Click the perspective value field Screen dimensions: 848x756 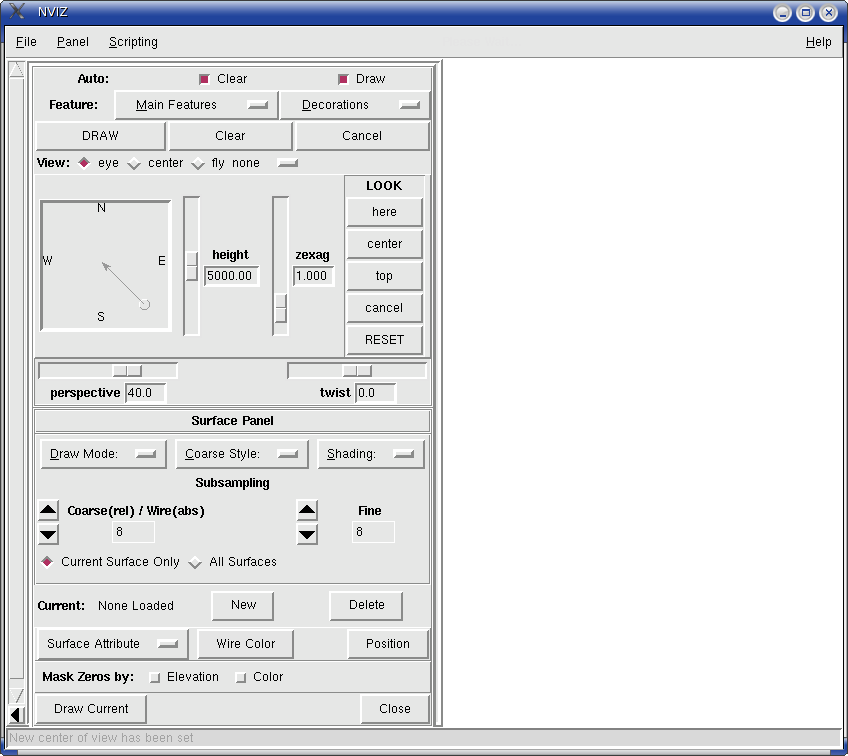pyautogui.click(x=145, y=393)
